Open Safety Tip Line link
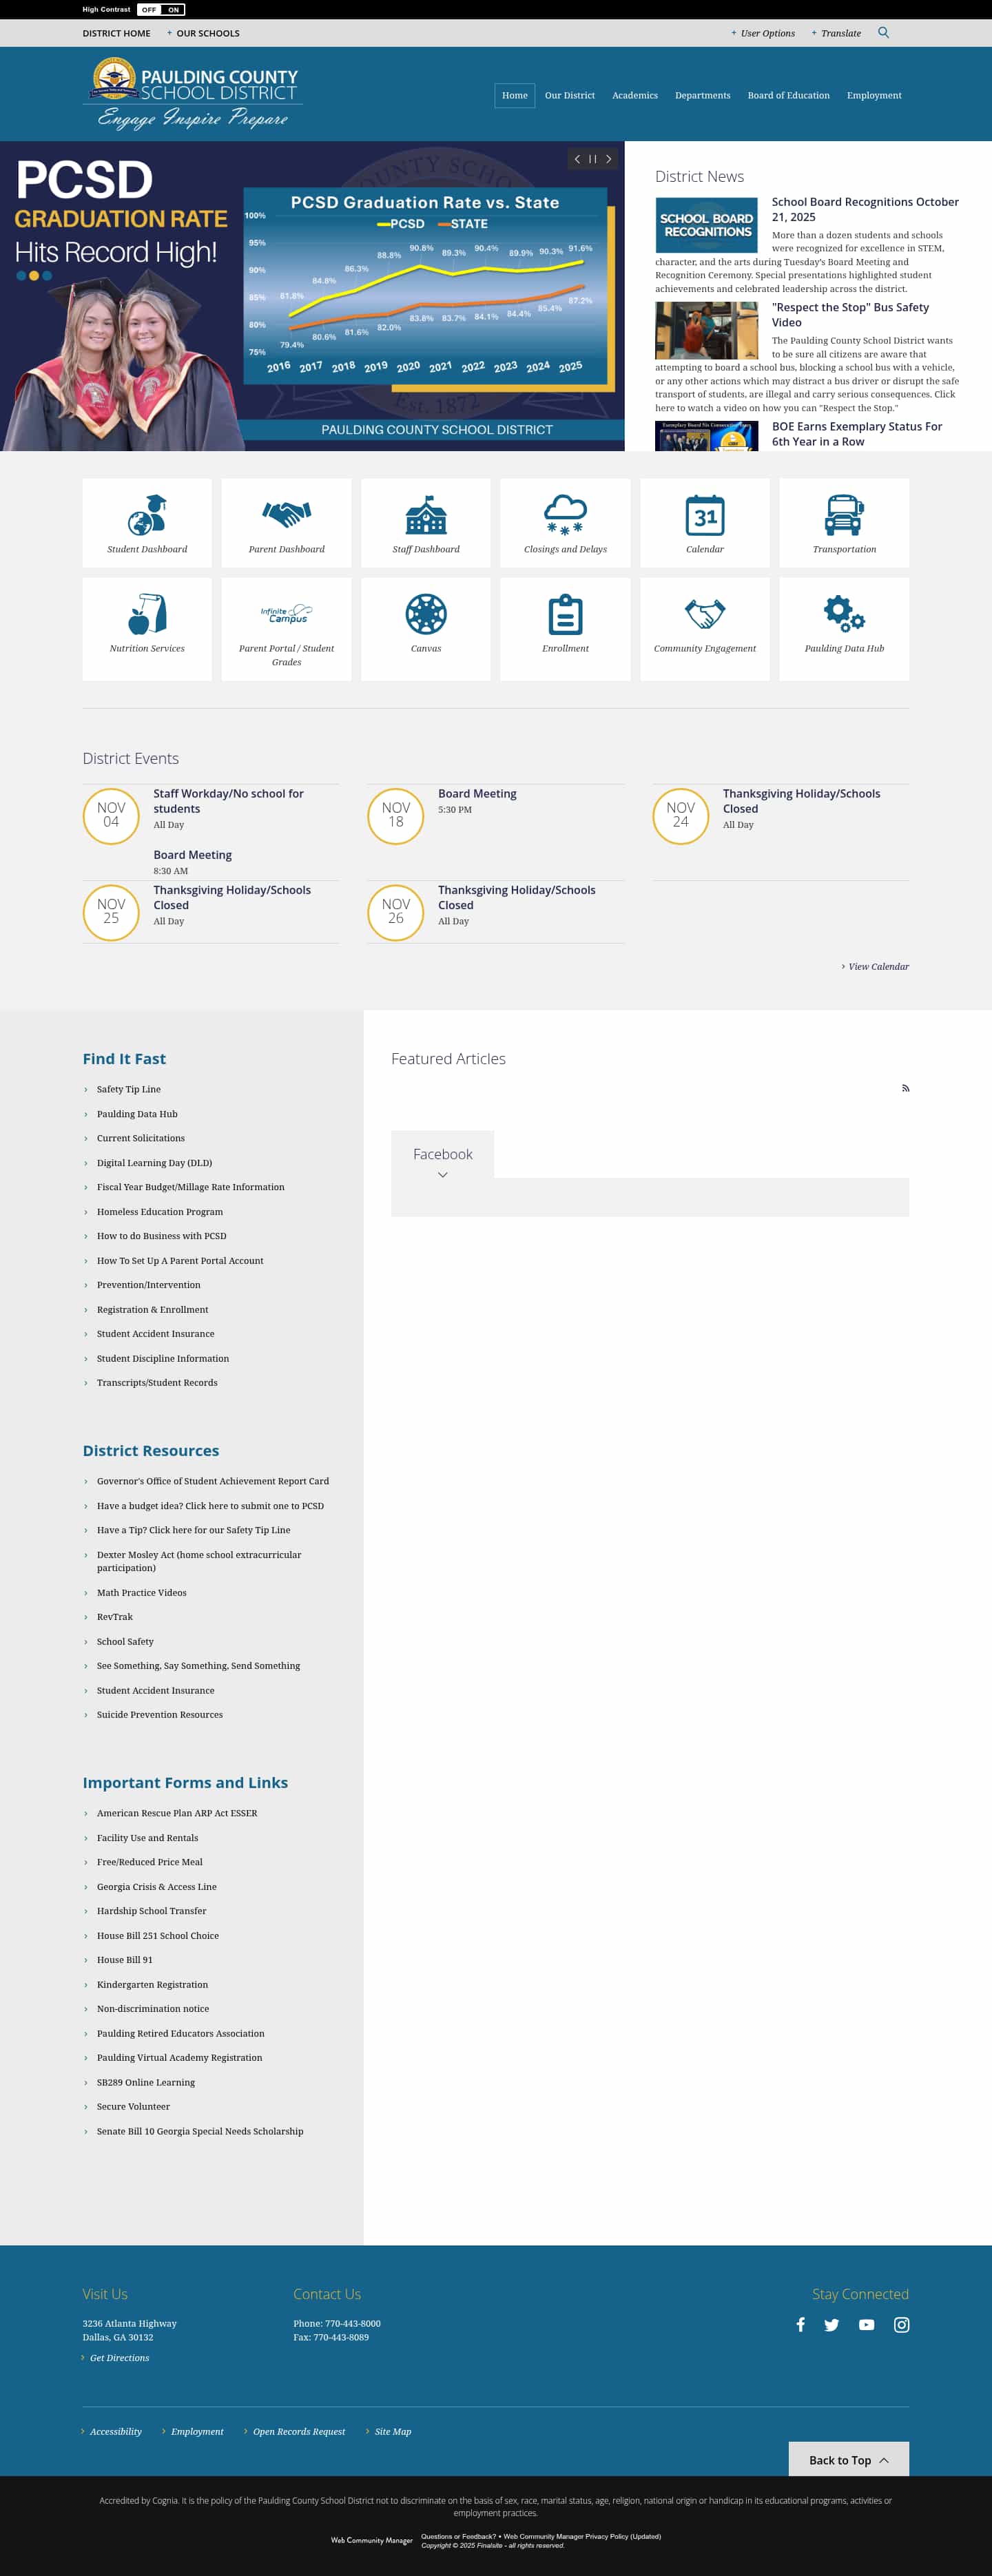 click(x=129, y=1089)
